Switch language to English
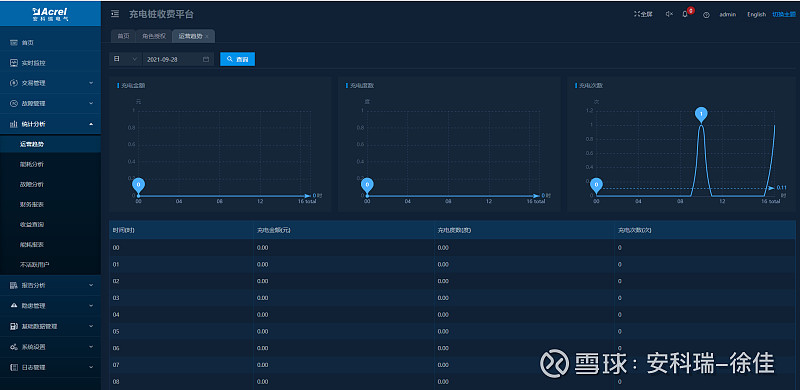Image resolution: width=800 pixels, height=390 pixels. [757, 14]
